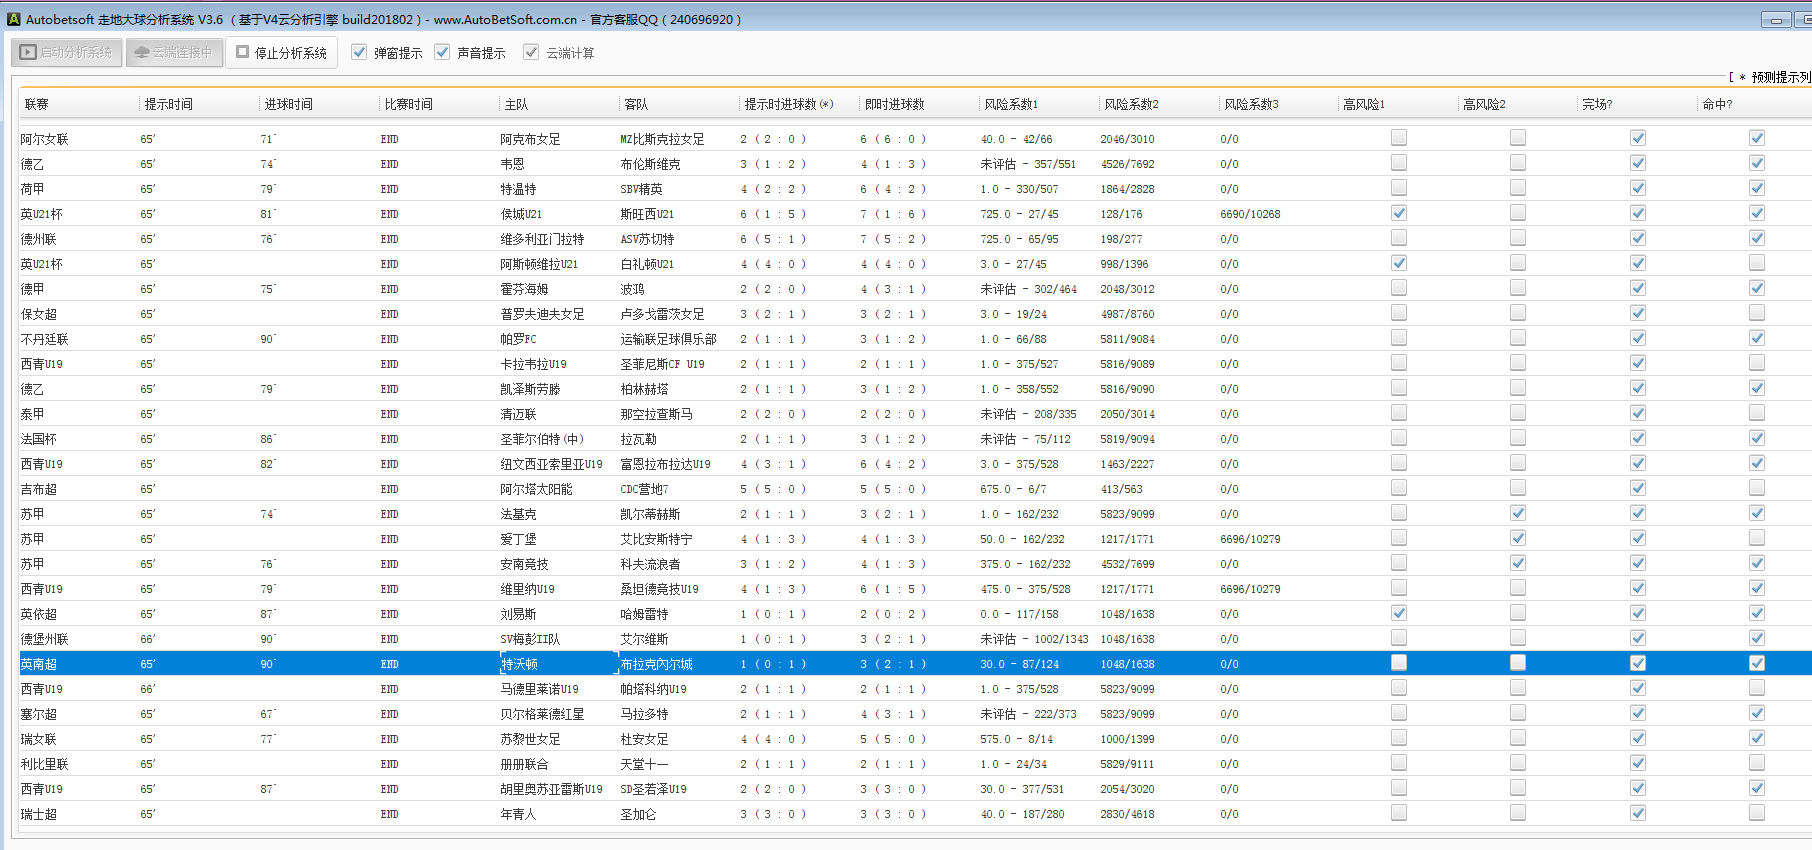
Task: Click the 完场? column header
Action: tap(1597, 104)
